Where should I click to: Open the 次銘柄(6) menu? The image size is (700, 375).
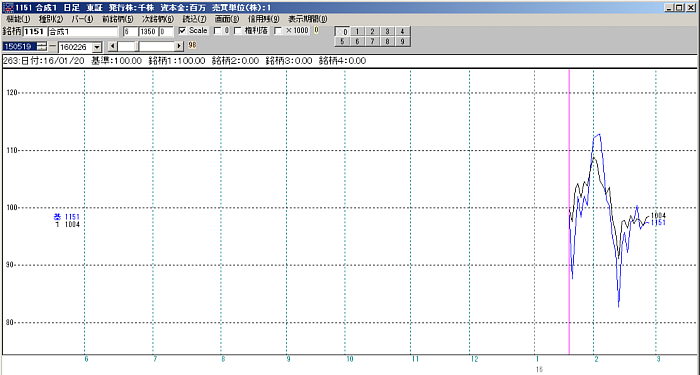[x=158, y=19]
